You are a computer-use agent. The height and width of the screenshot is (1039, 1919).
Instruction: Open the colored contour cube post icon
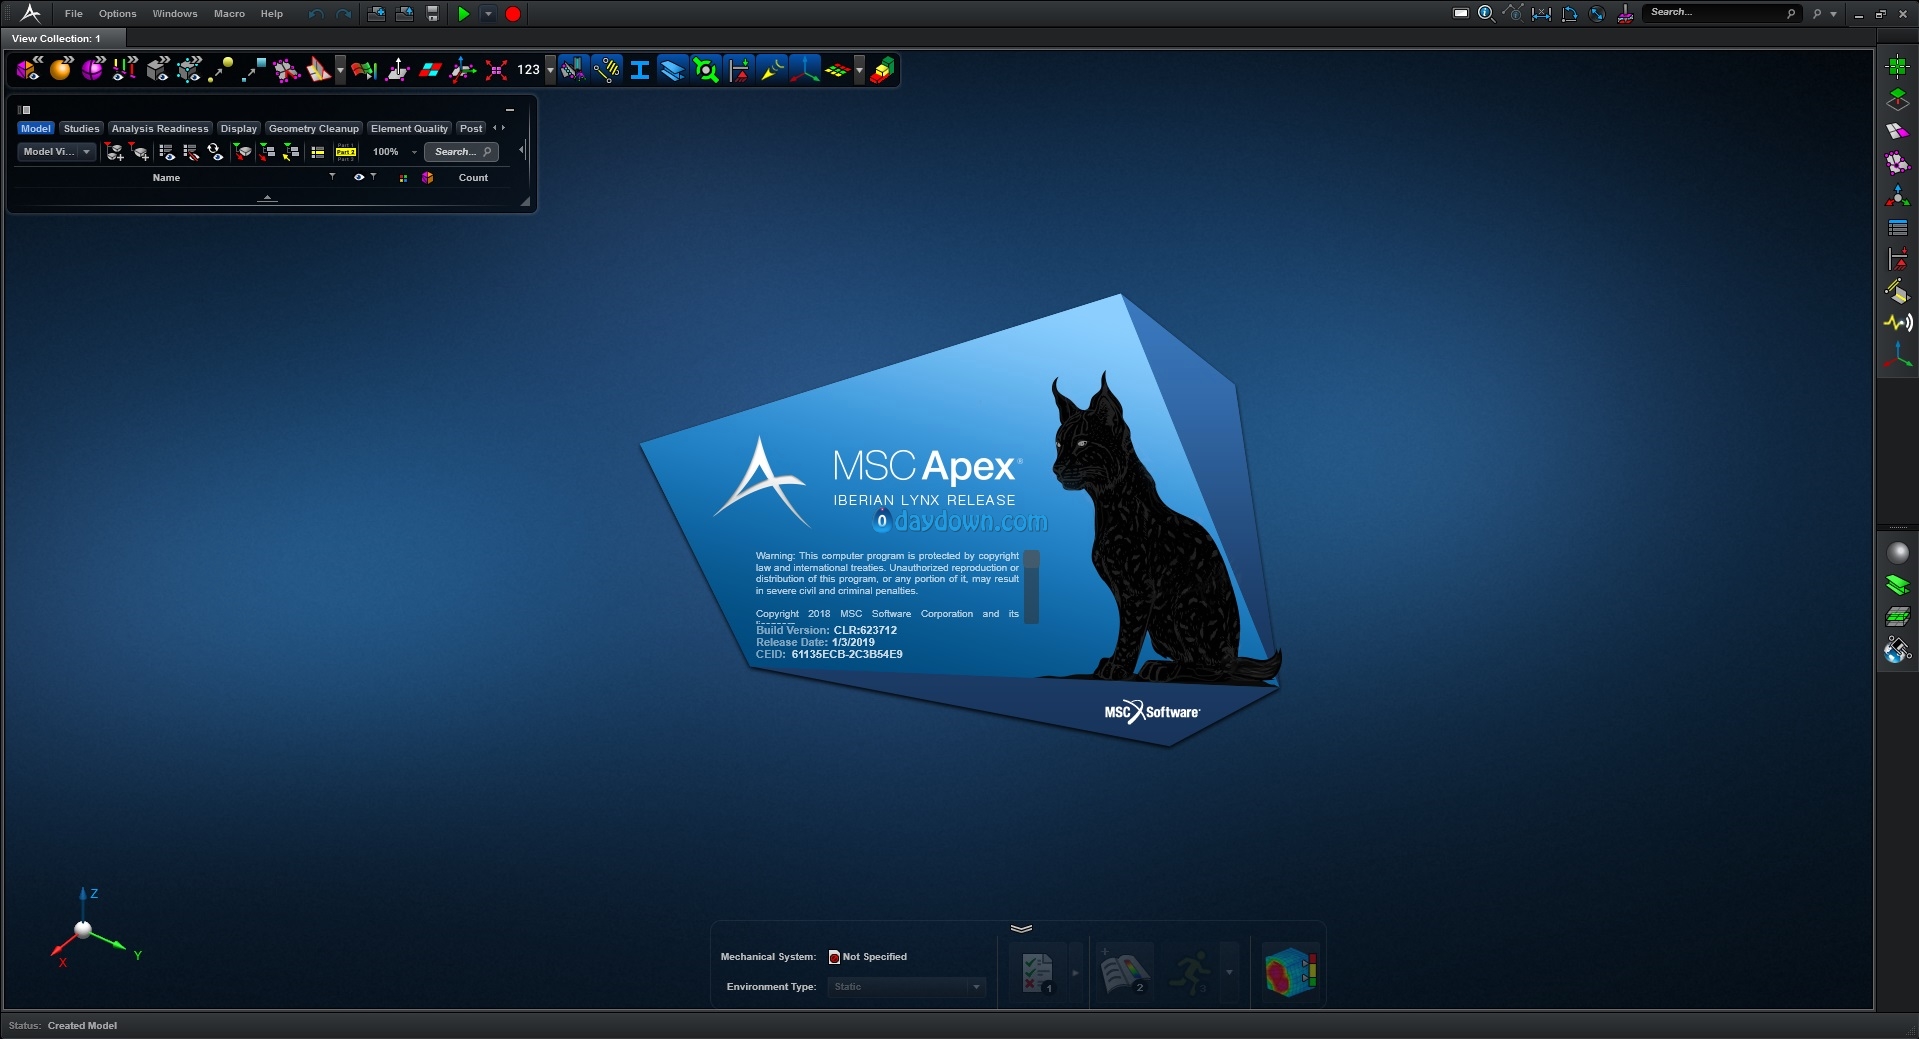(x=1290, y=972)
